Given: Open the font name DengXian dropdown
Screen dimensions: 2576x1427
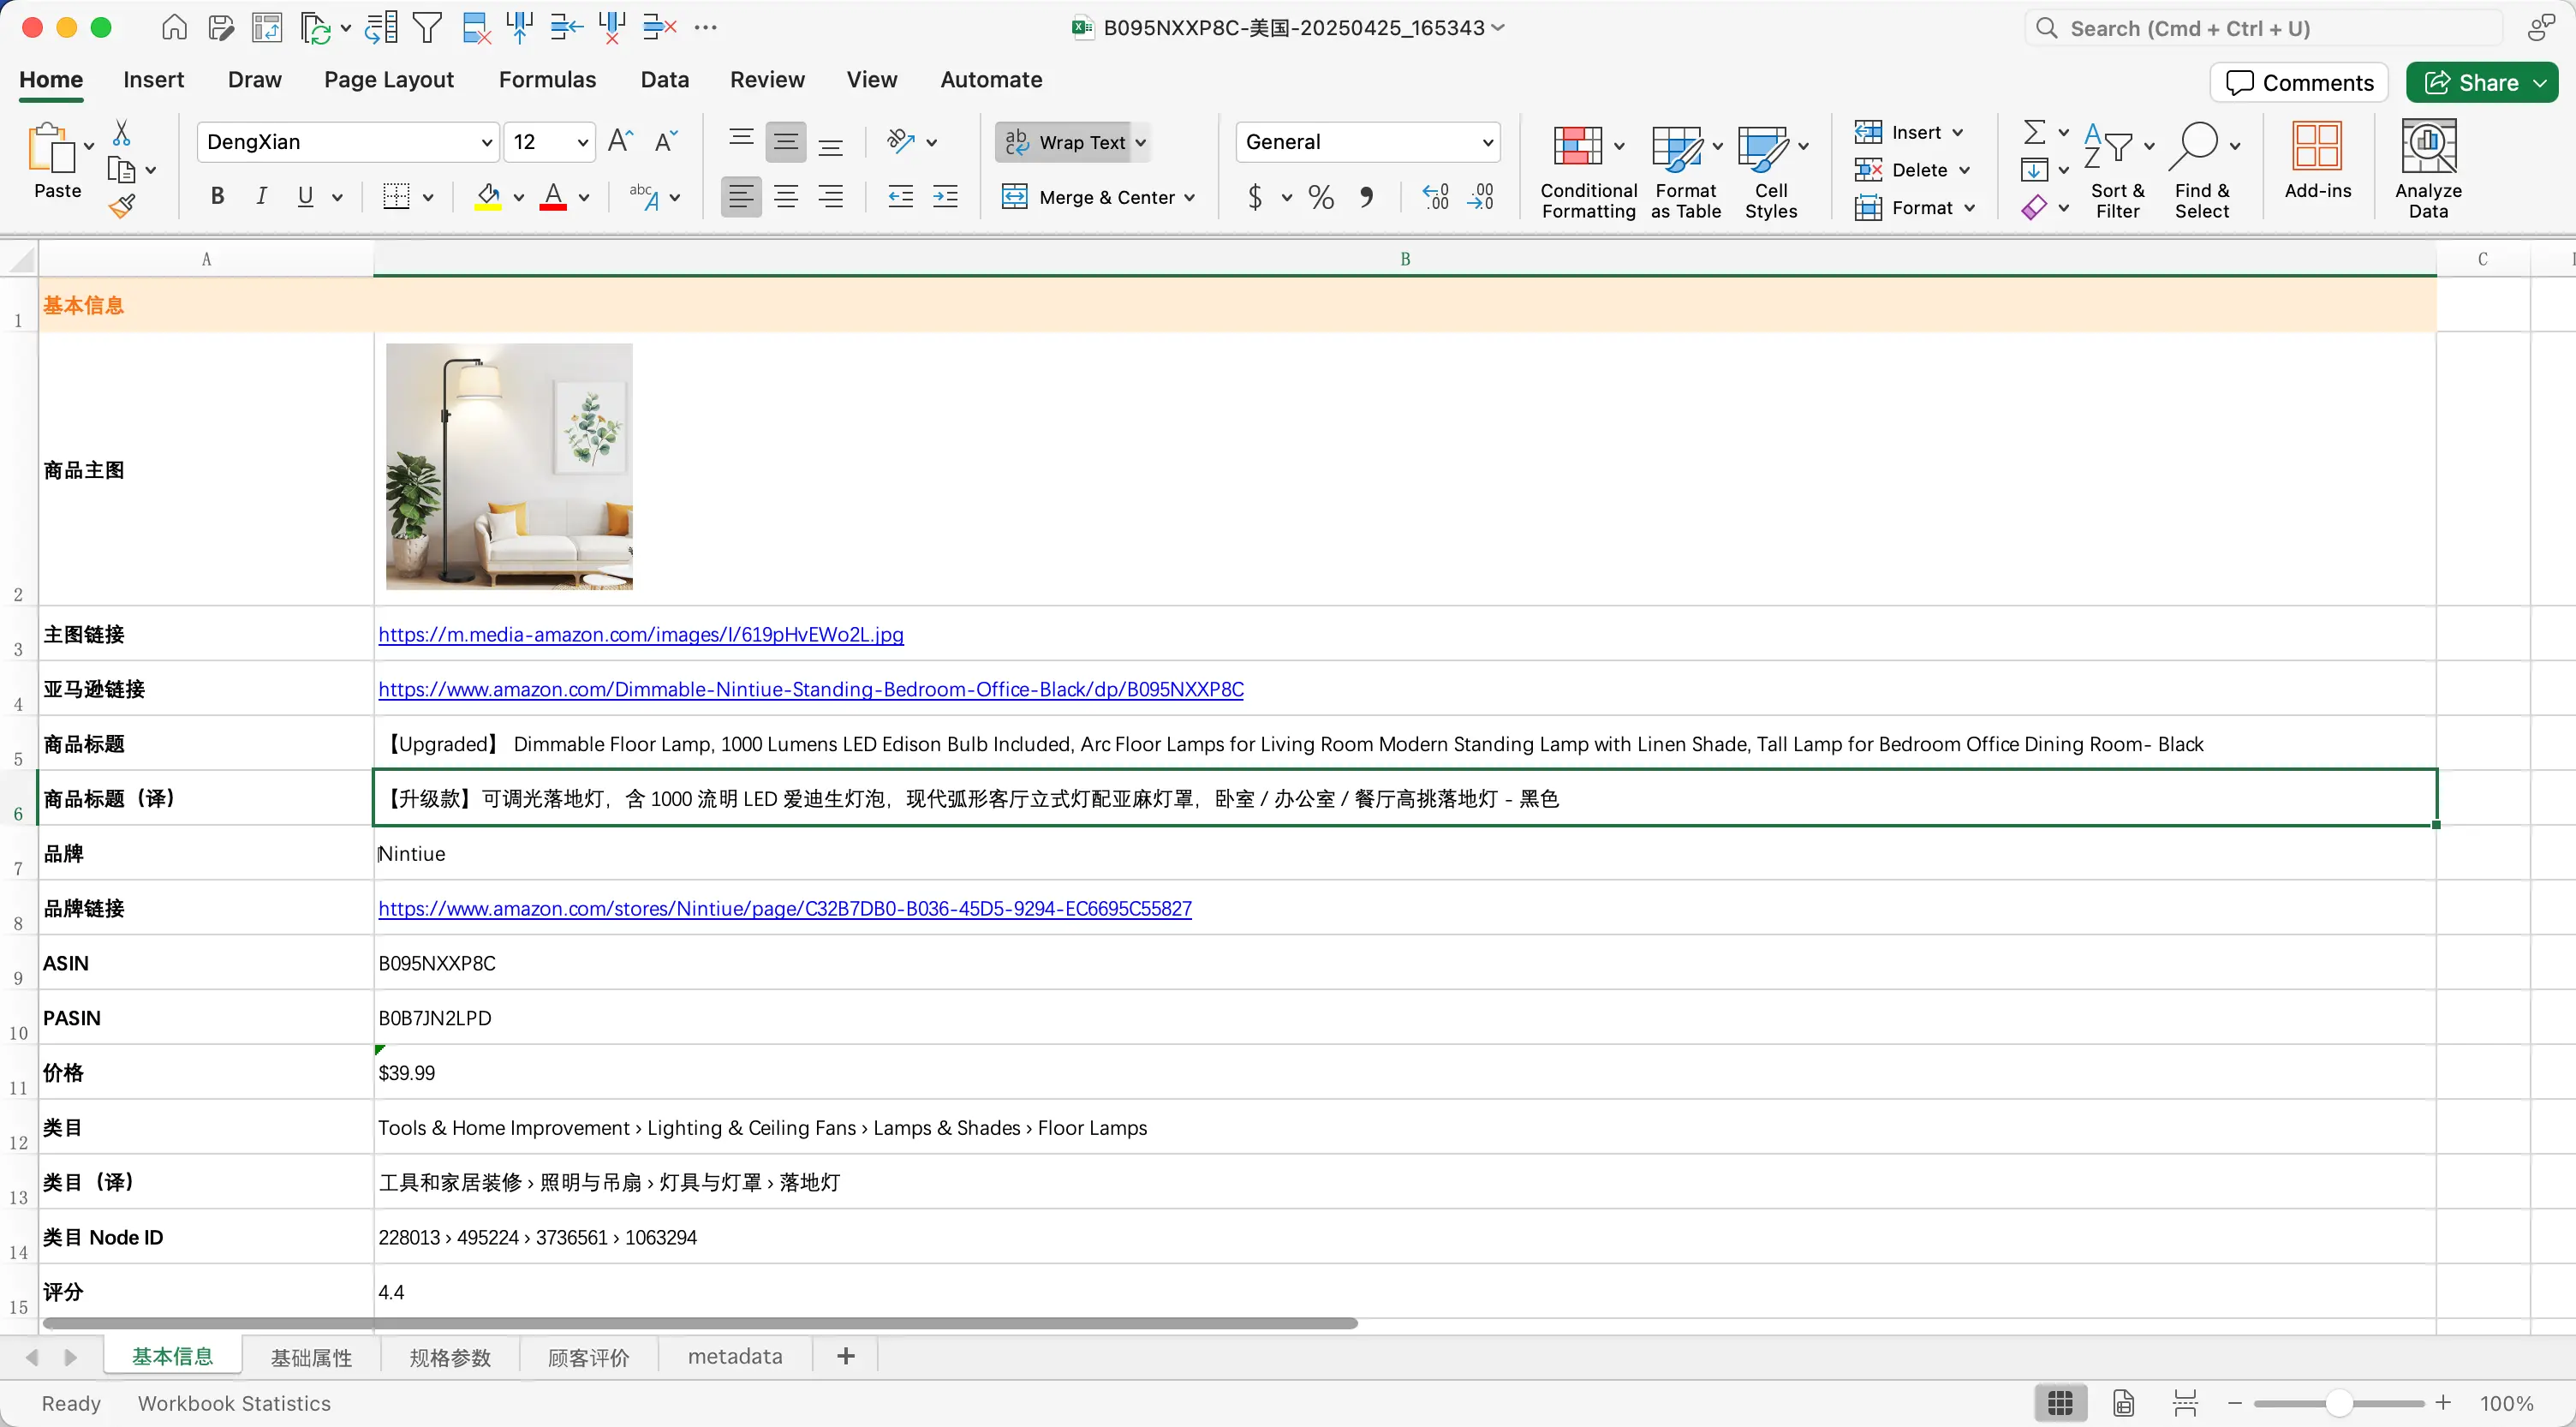Looking at the screenshot, I should click(486, 142).
